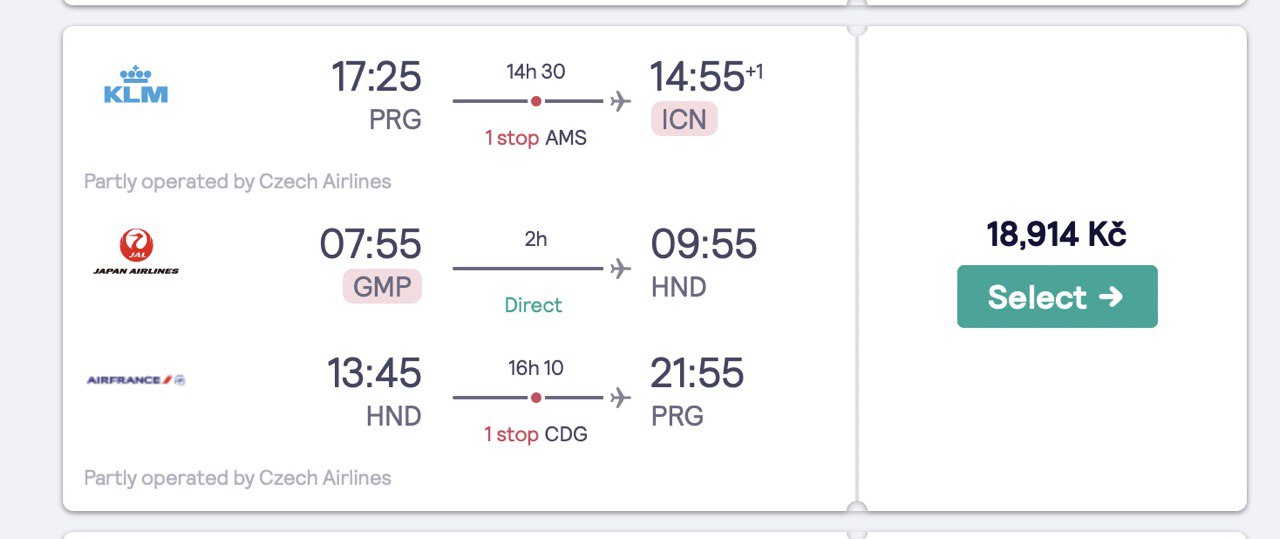This screenshot has height=539, width=1280.
Task: Click the plane icon on the PRG–ICN leg
Action: coord(621,101)
